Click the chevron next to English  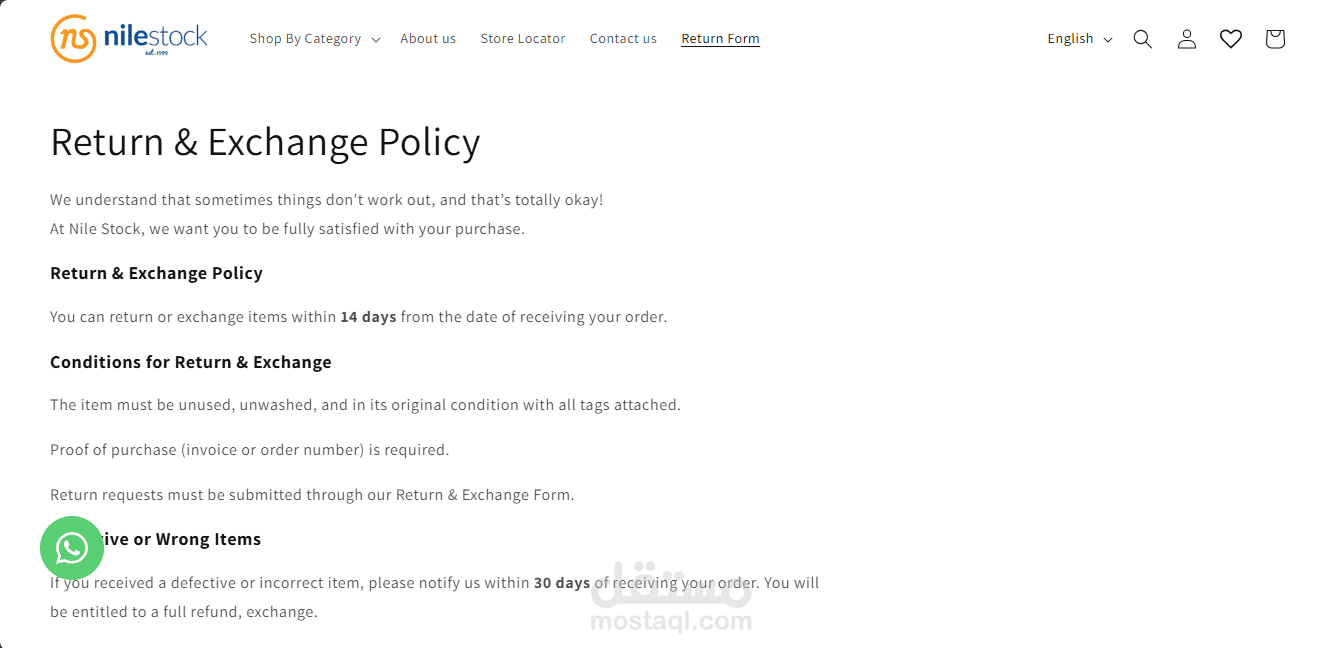pyautogui.click(x=1108, y=40)
